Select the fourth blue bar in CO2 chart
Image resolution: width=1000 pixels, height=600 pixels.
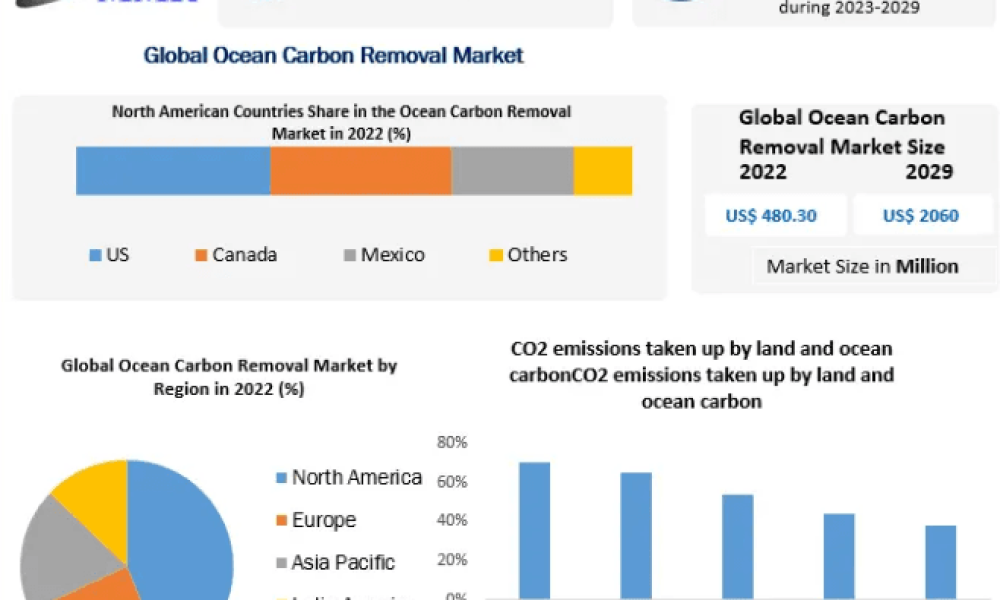(x=839, y=556)
